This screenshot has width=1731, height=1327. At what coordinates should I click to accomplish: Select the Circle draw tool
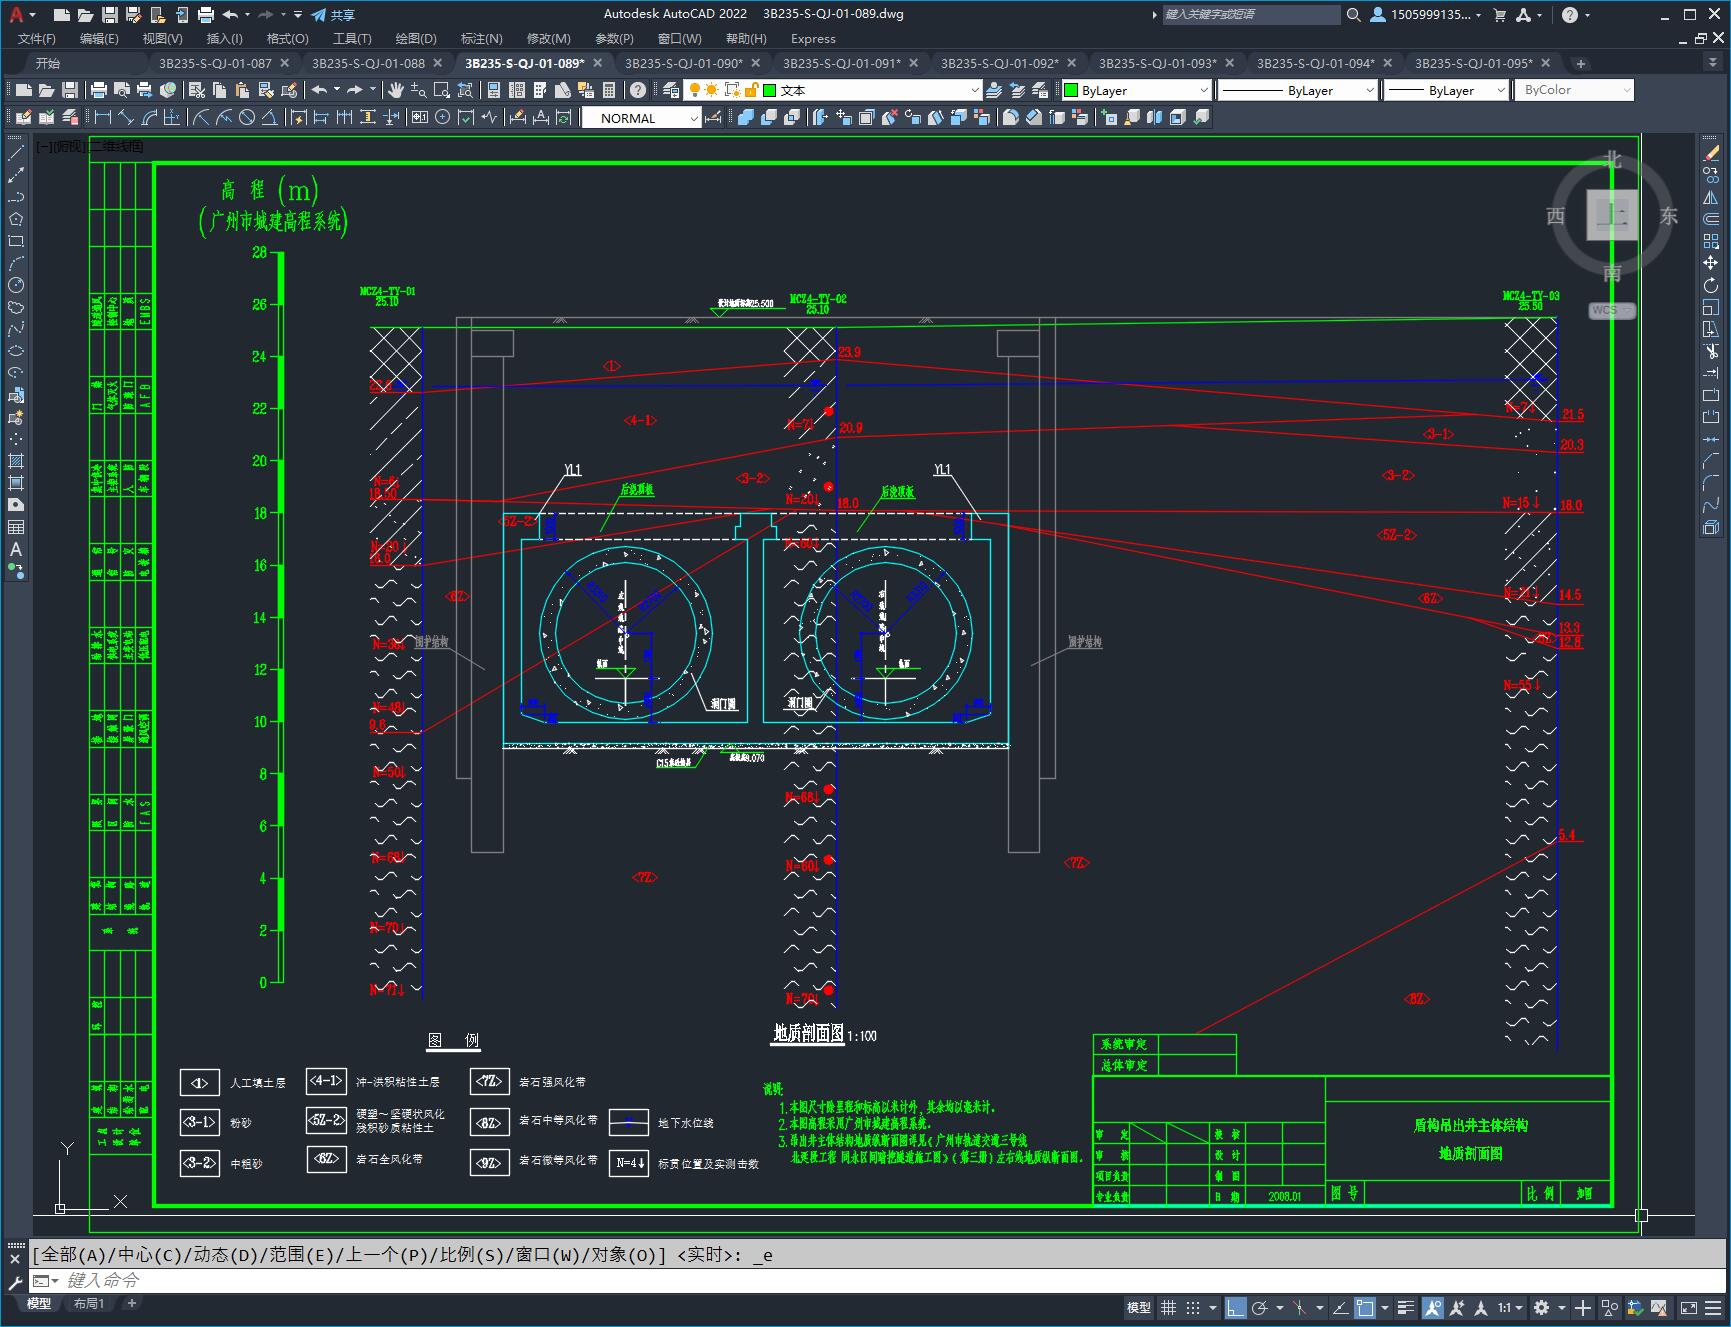16,285
